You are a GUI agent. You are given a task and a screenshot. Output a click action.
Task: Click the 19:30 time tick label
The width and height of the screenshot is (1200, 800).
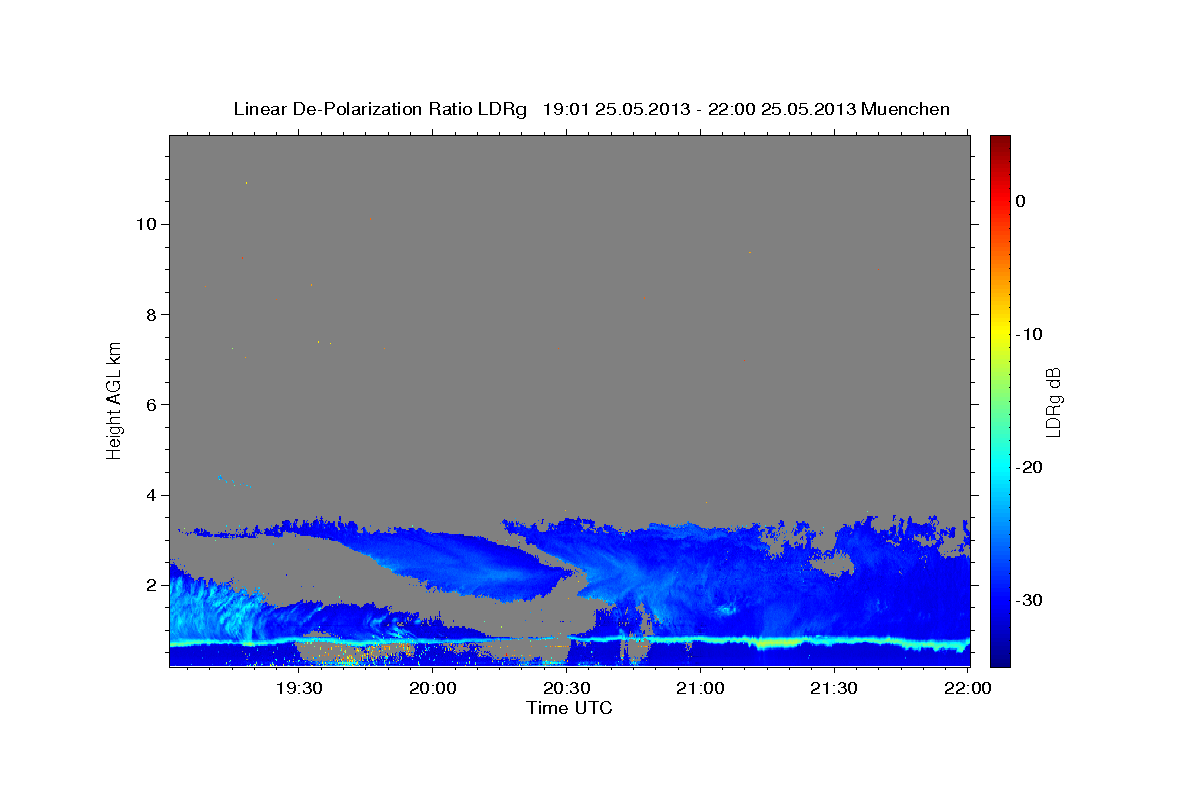click(x=298, y=689)
